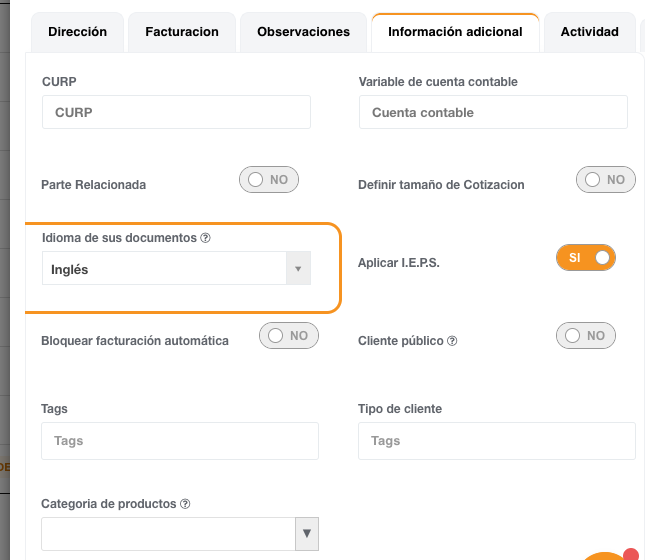This screenshot has height=560, width=660.
Task: Turn off Aplicar I.E.P.S. switch
Action: tap(586, 257)
